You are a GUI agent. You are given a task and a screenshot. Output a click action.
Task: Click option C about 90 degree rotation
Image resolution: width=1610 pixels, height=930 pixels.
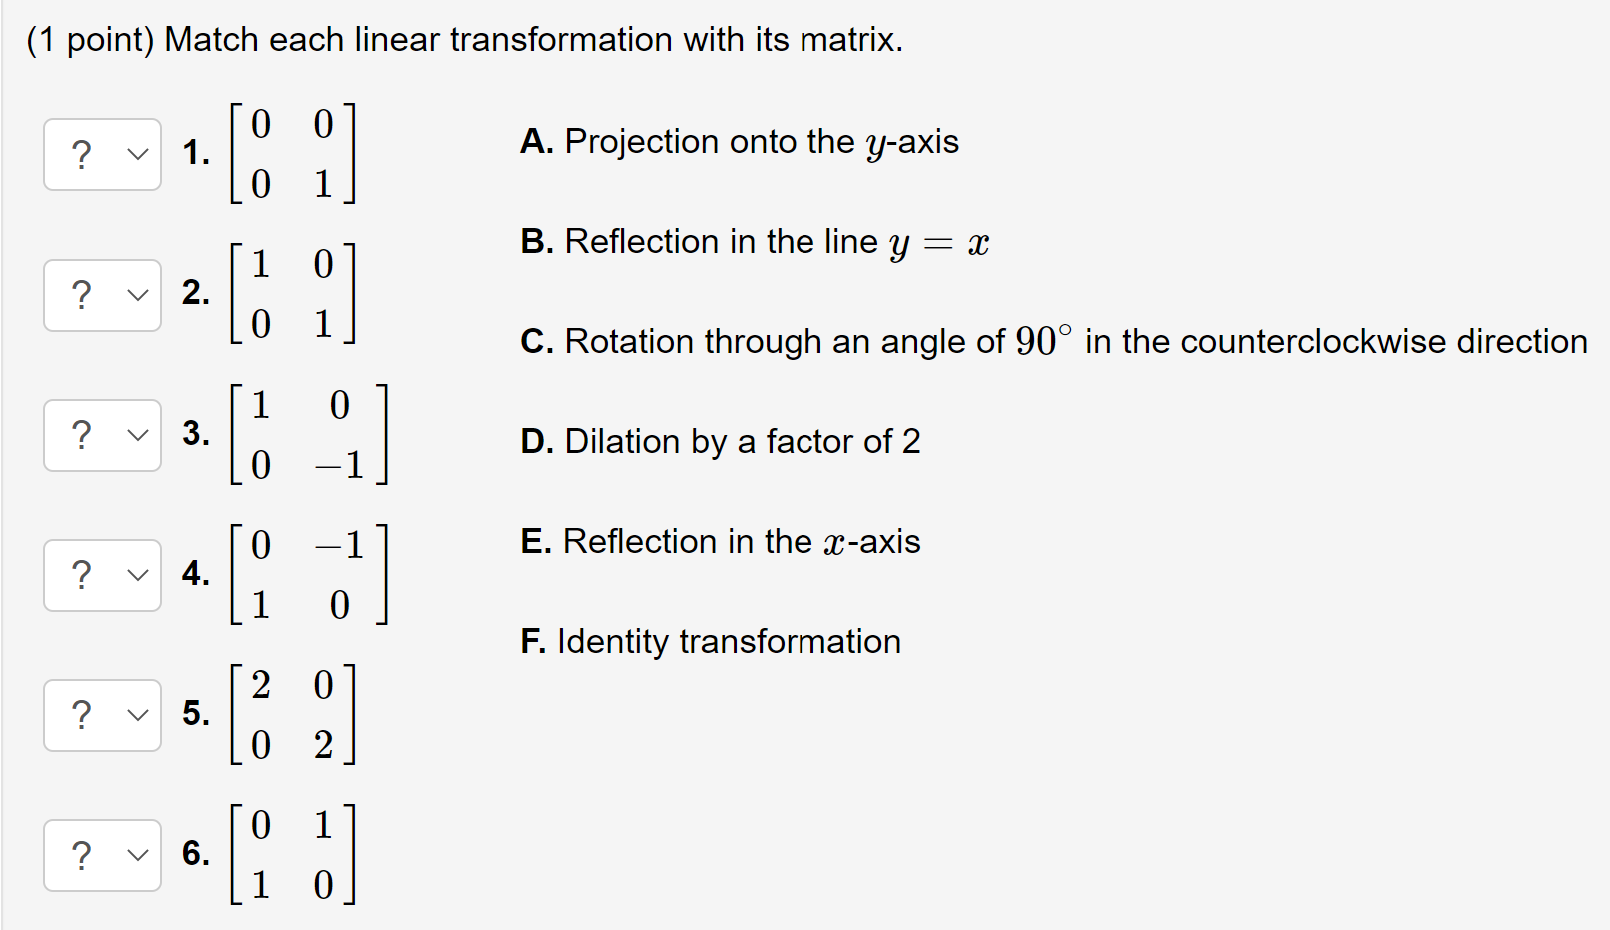(x=1052, y=341)
